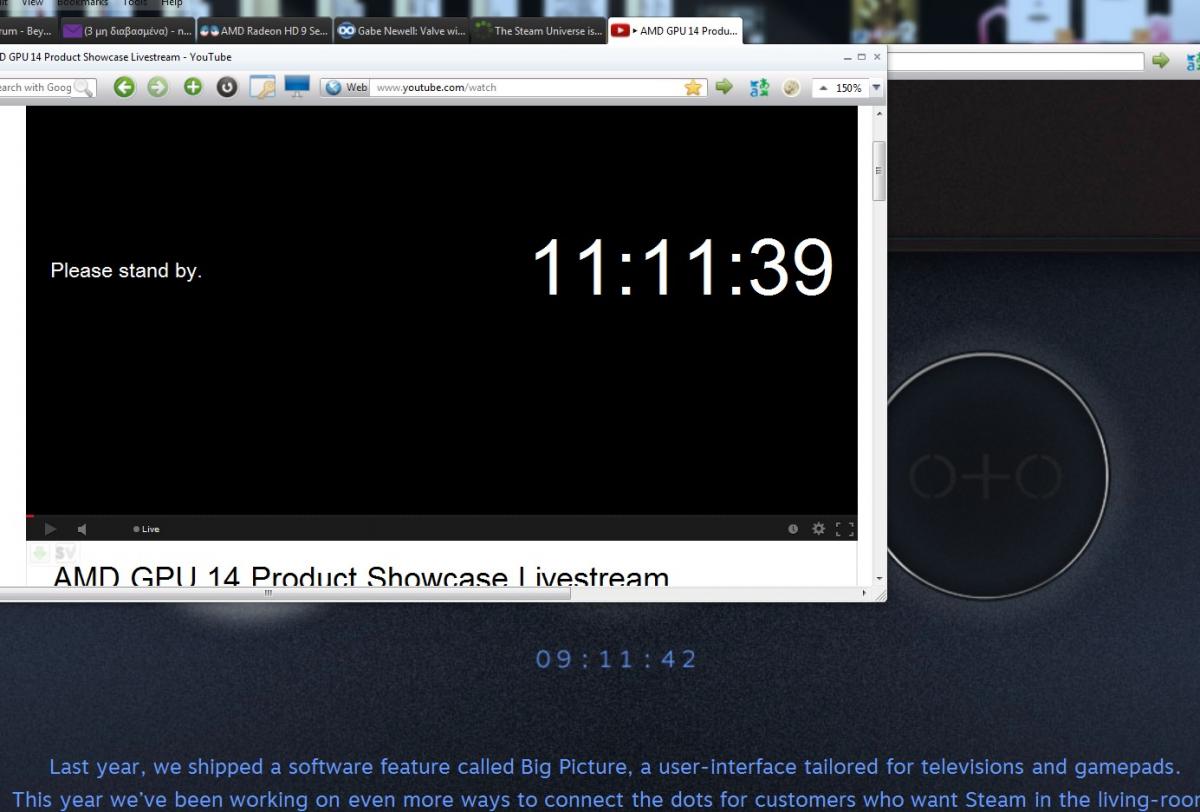1200x812 pixels.
Task: Click the round cookie-like icon near zoom
Action: tap(791, 87)
